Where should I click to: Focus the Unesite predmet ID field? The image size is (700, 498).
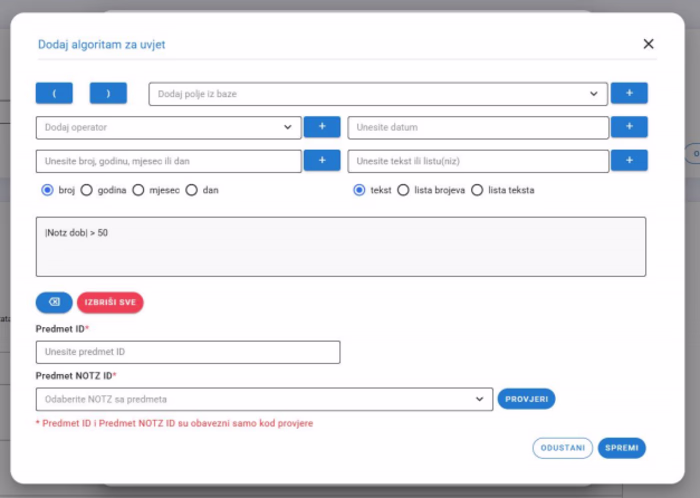click(188, 352)
